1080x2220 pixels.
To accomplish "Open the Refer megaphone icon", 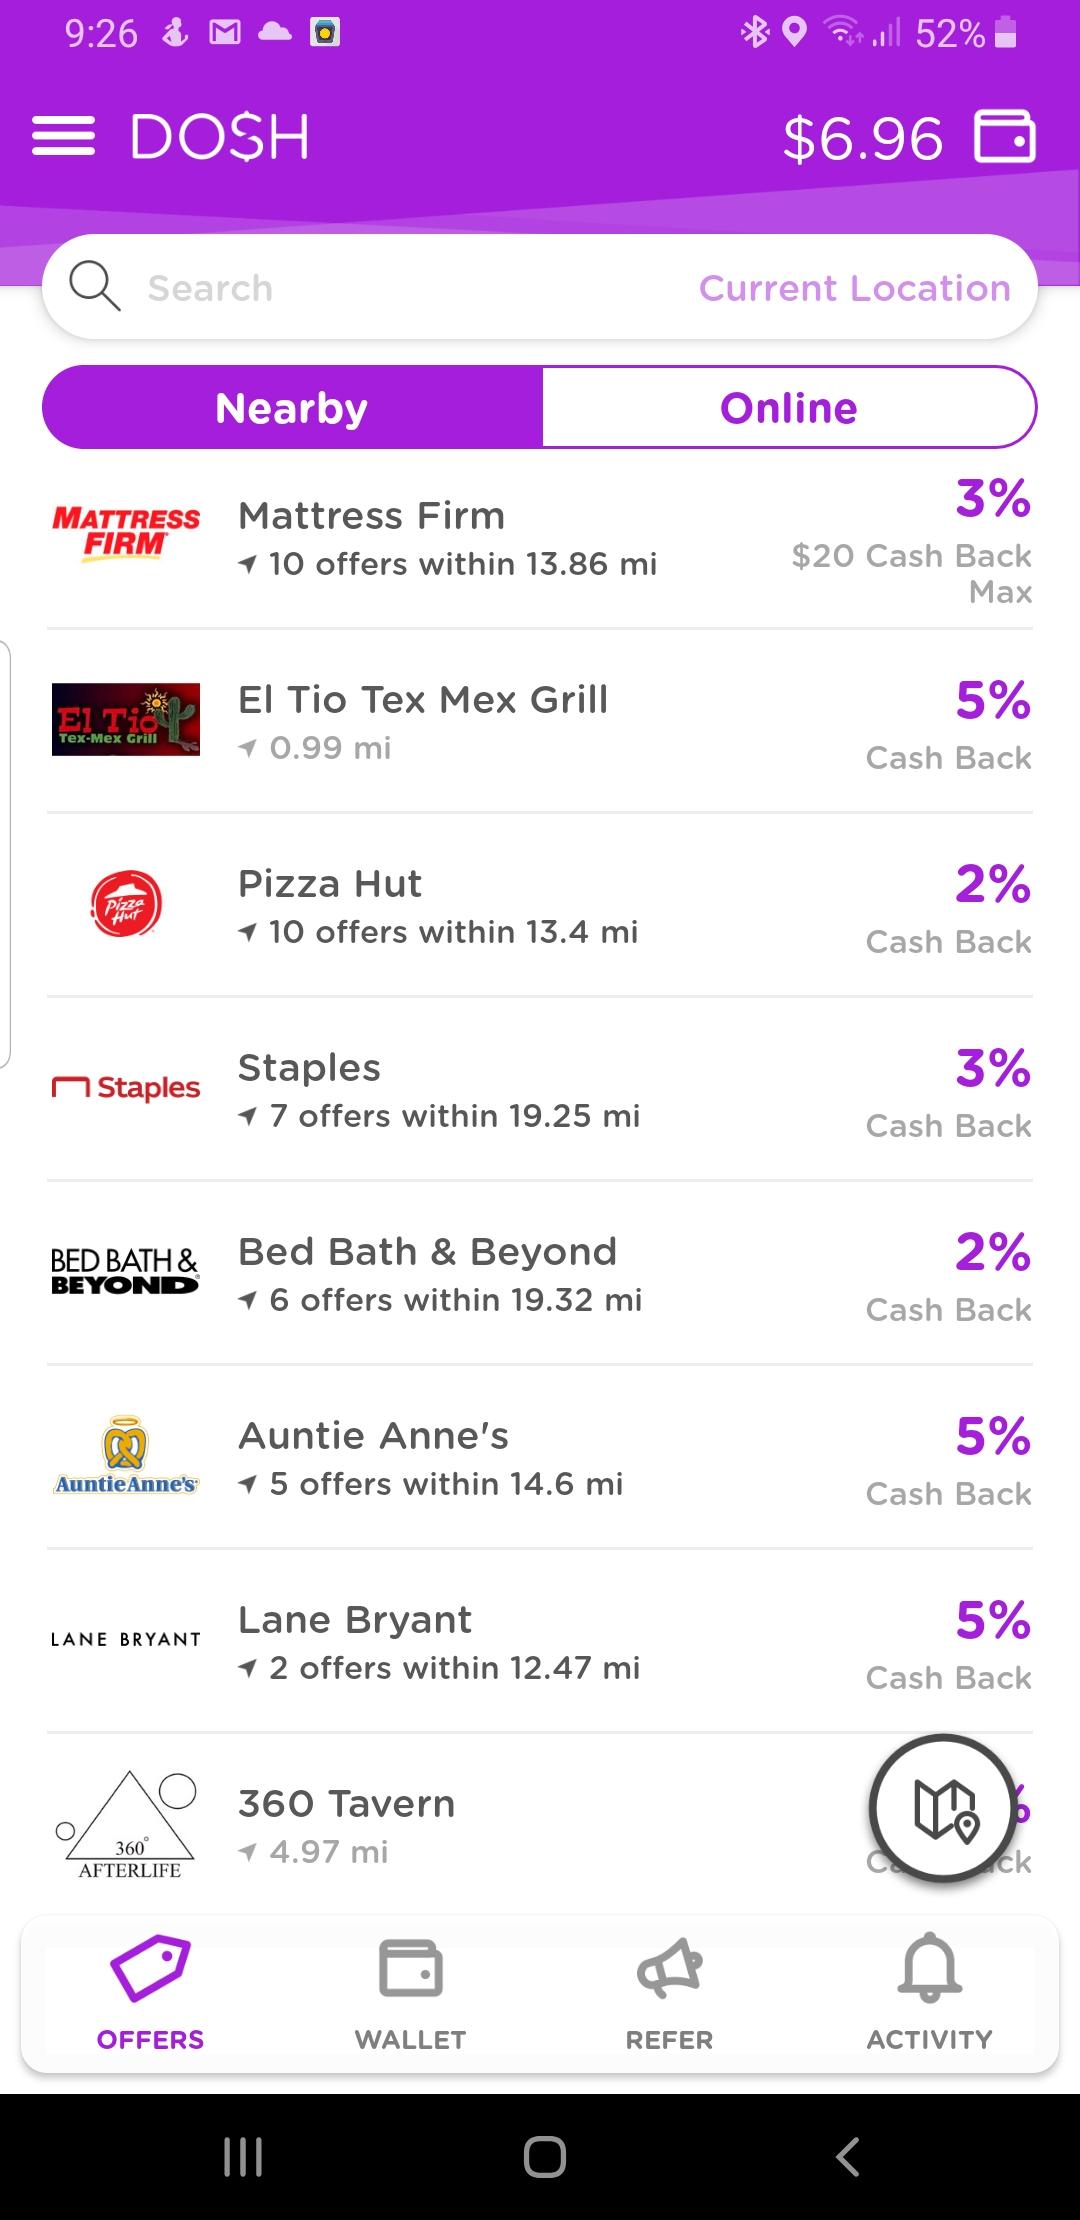I will point(669,1970).
